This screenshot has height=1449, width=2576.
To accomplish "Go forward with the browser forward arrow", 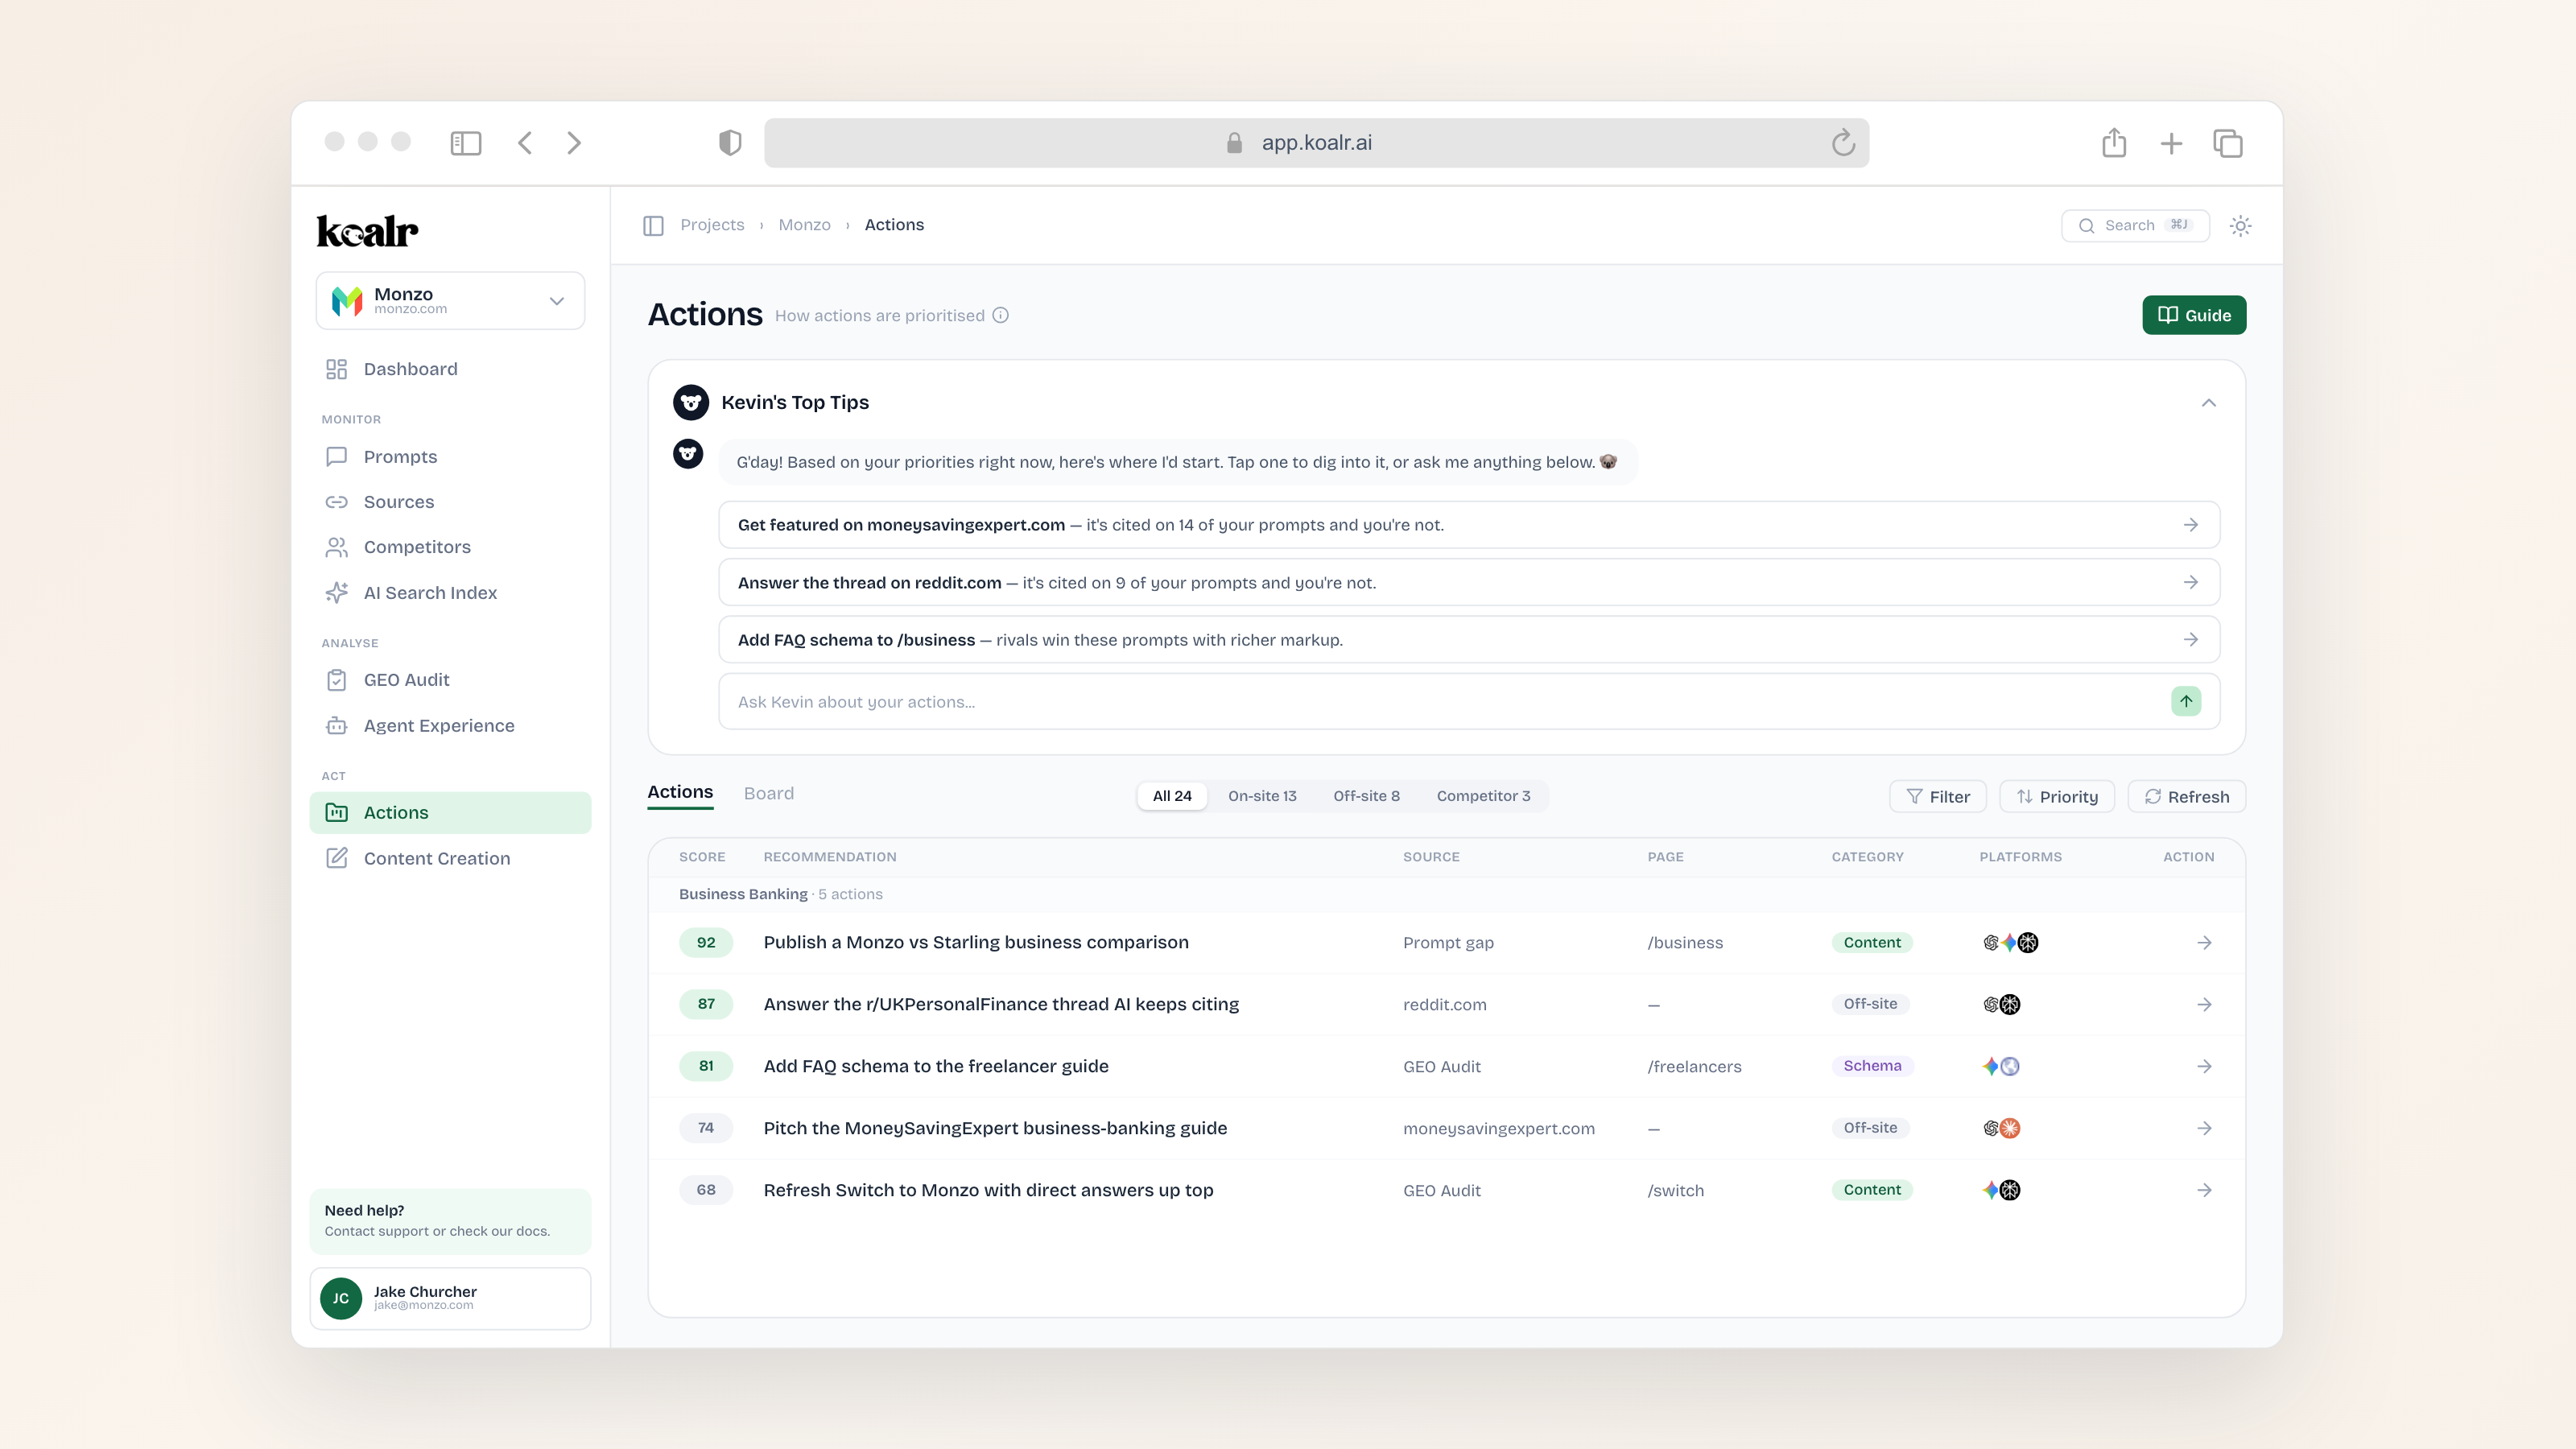I will [x=574, y=143].
